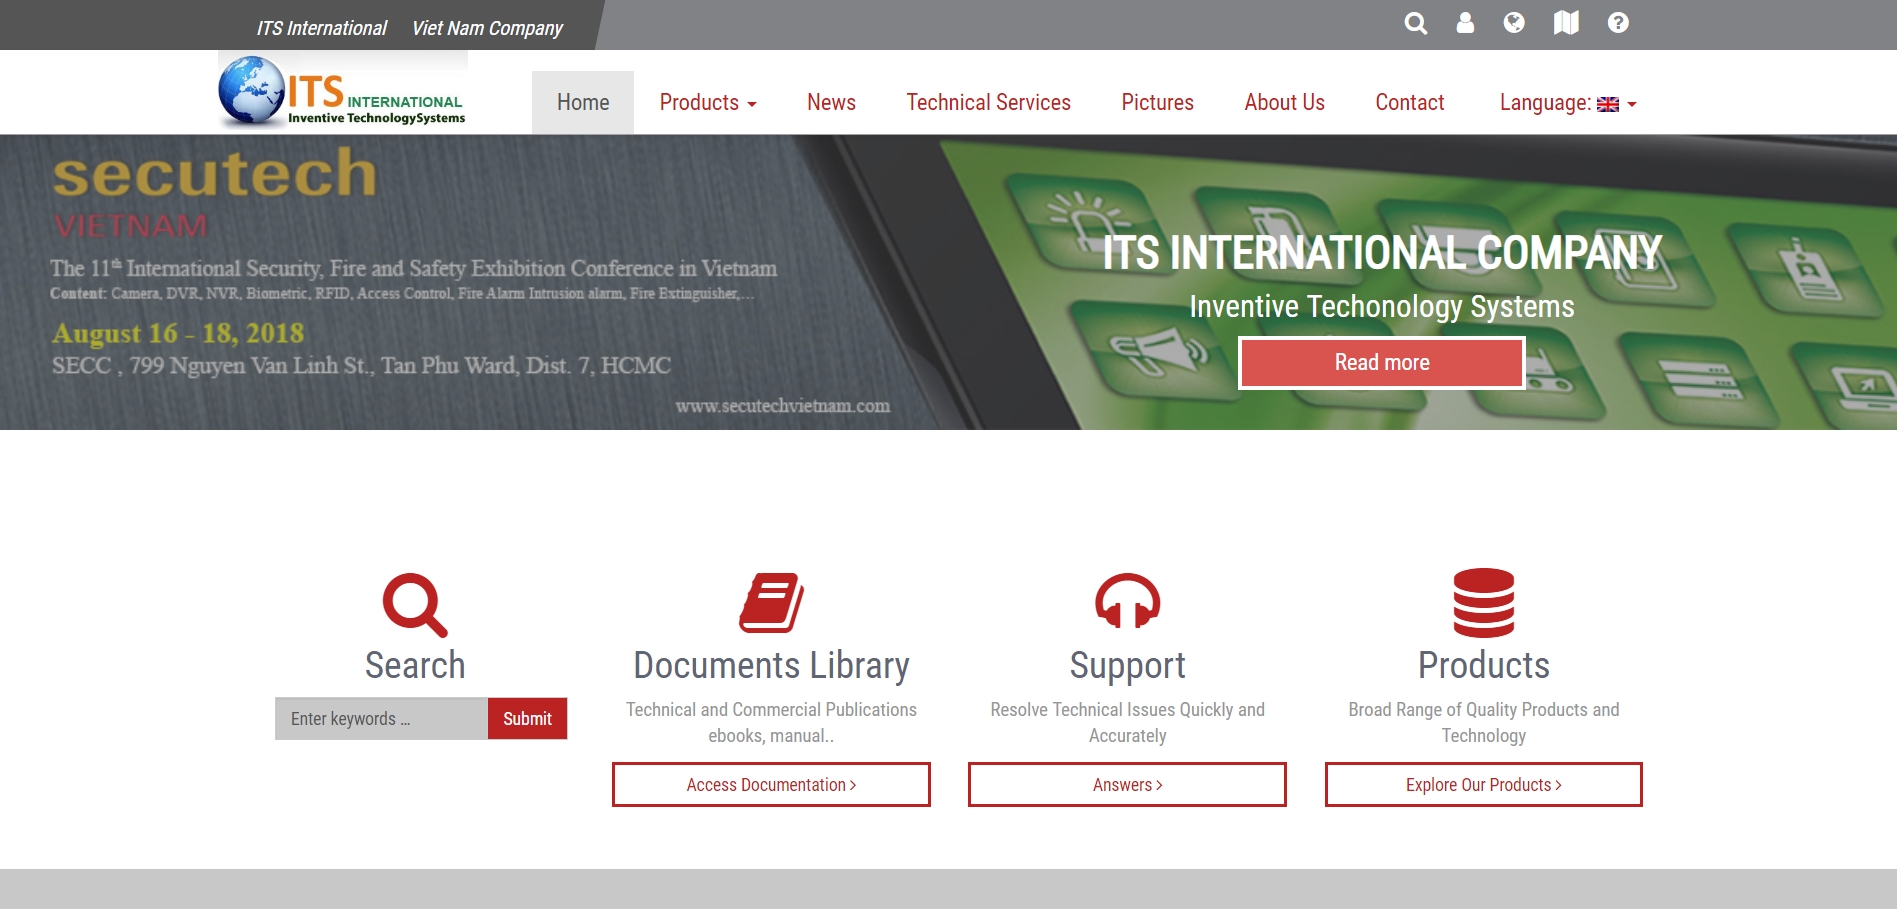Open the map icon in top bar

1566,23
